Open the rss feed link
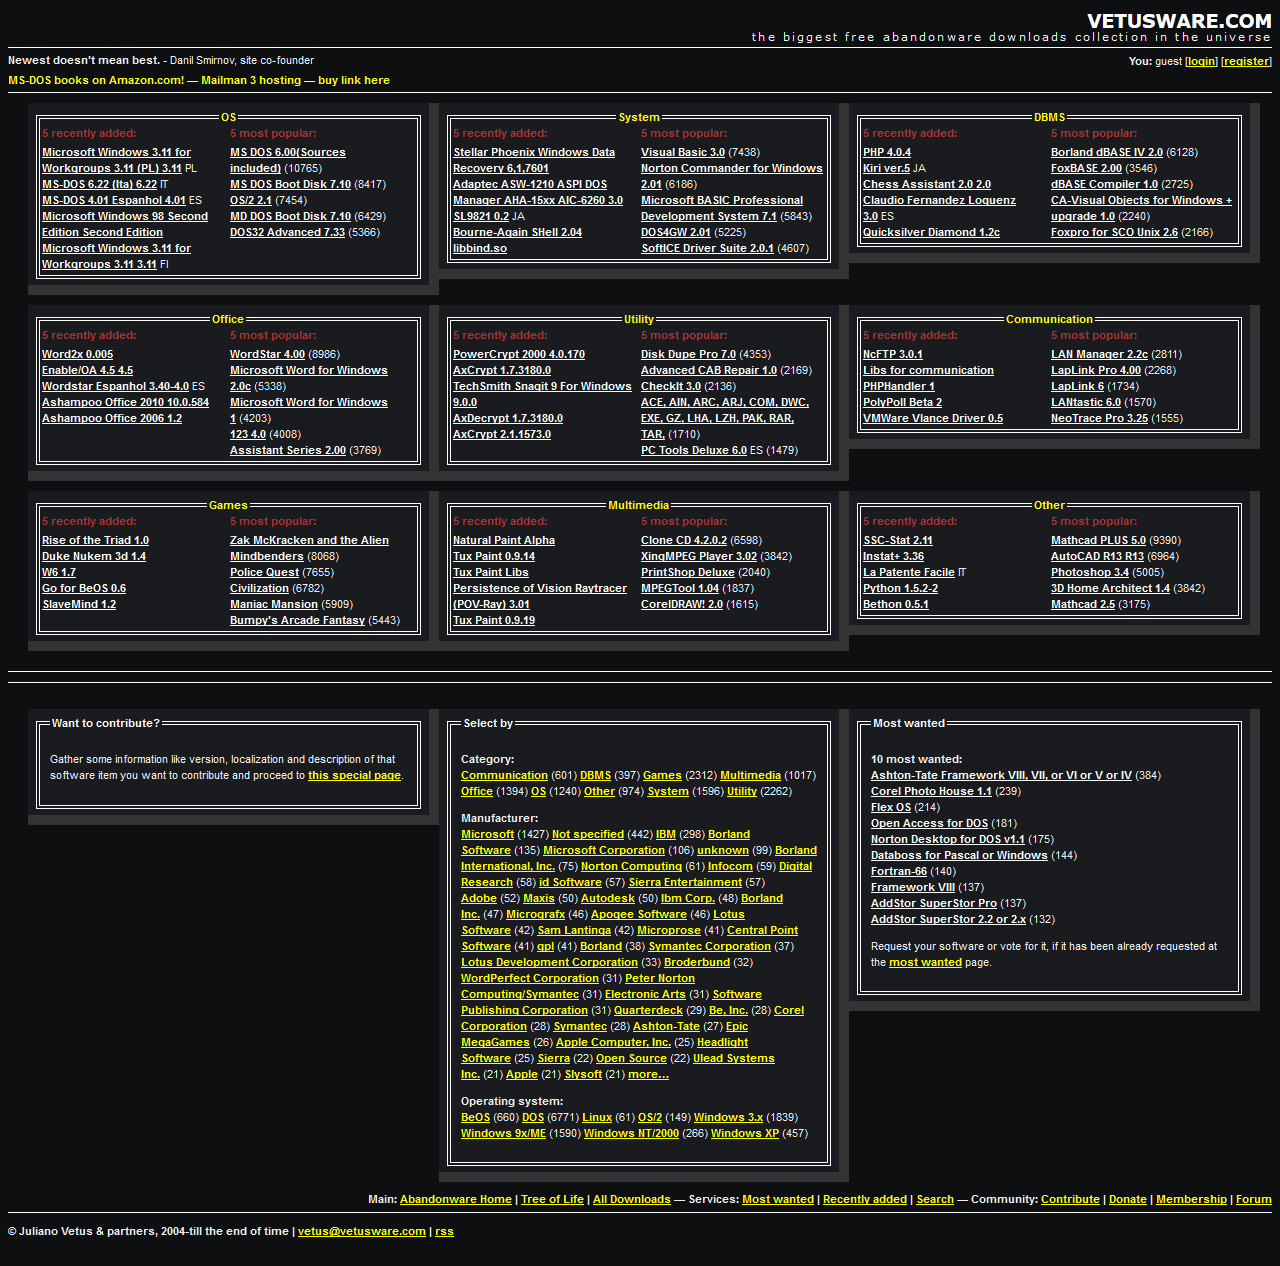1280x1266 pixels. (445, 1231)
